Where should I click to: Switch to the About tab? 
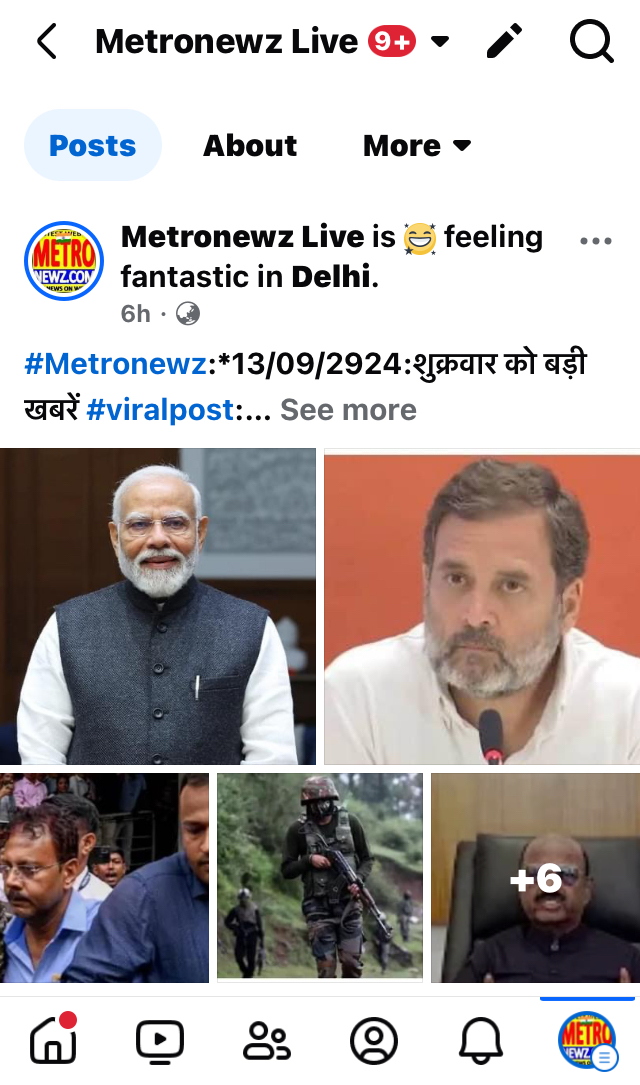(250, 145)
